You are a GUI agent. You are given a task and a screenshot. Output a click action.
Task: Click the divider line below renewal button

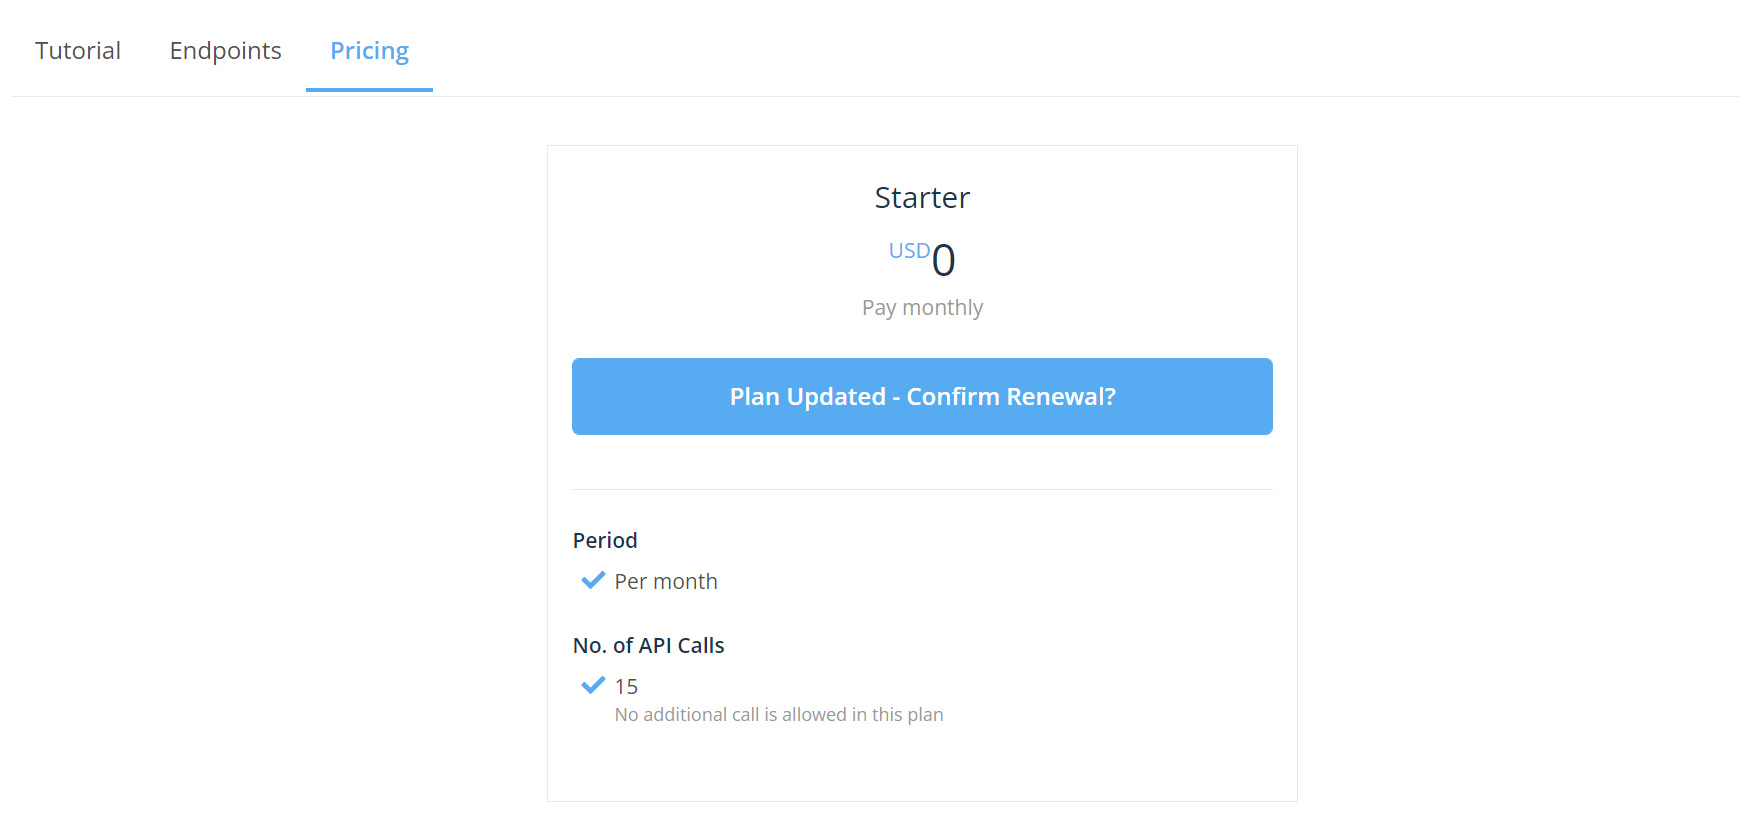(922, 489)
